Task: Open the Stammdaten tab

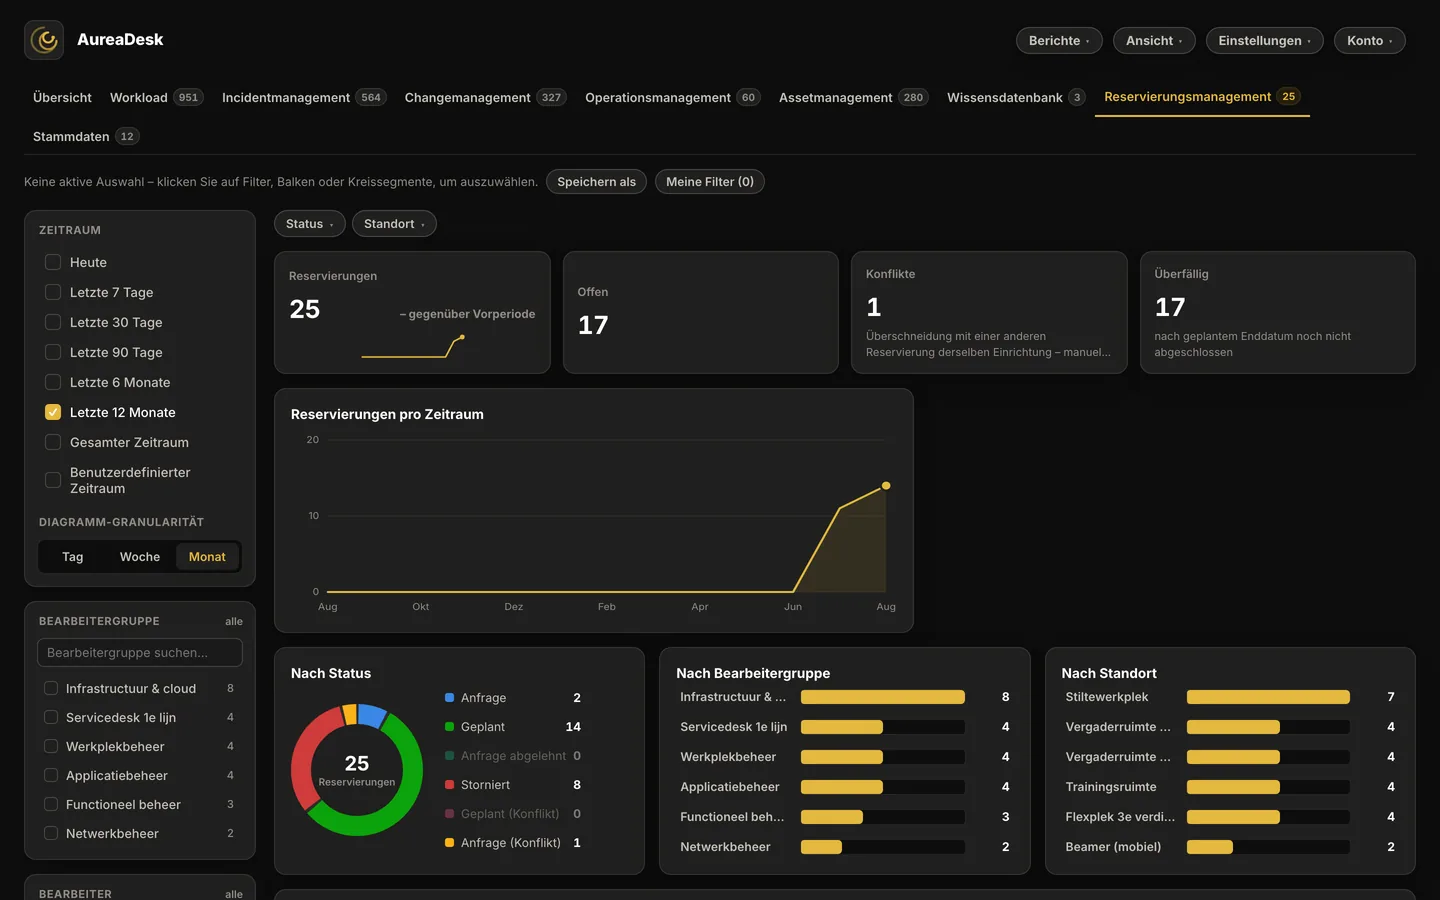Action: [86, 136]
